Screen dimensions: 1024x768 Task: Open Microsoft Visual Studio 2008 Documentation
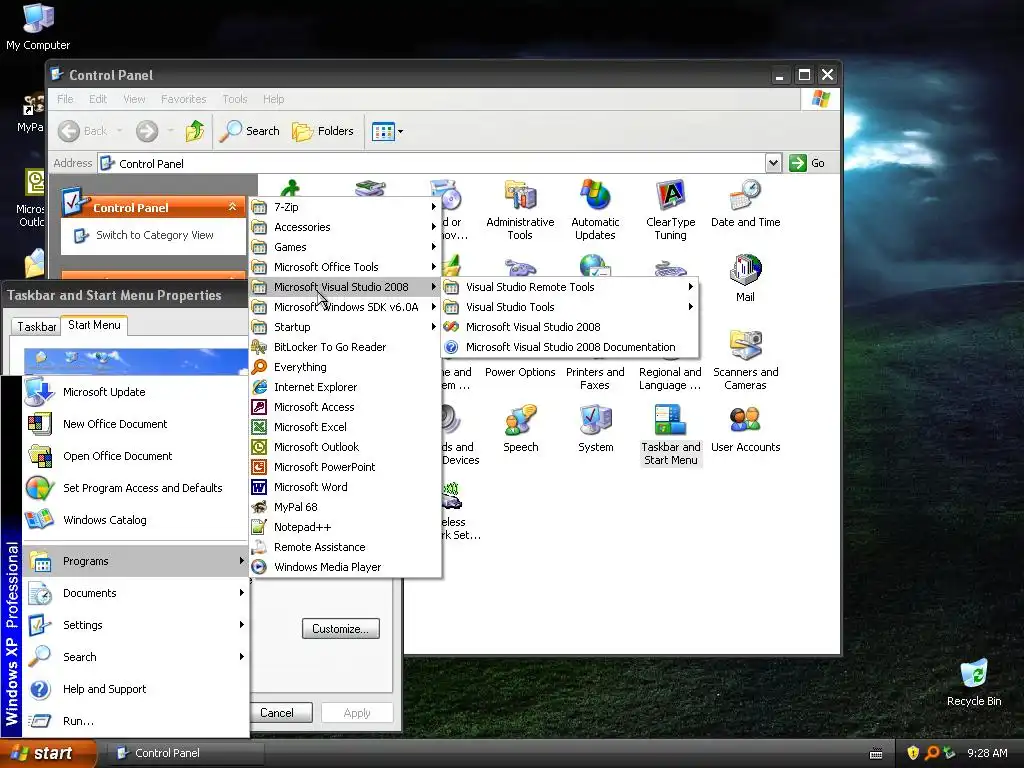tap(569, 347)
